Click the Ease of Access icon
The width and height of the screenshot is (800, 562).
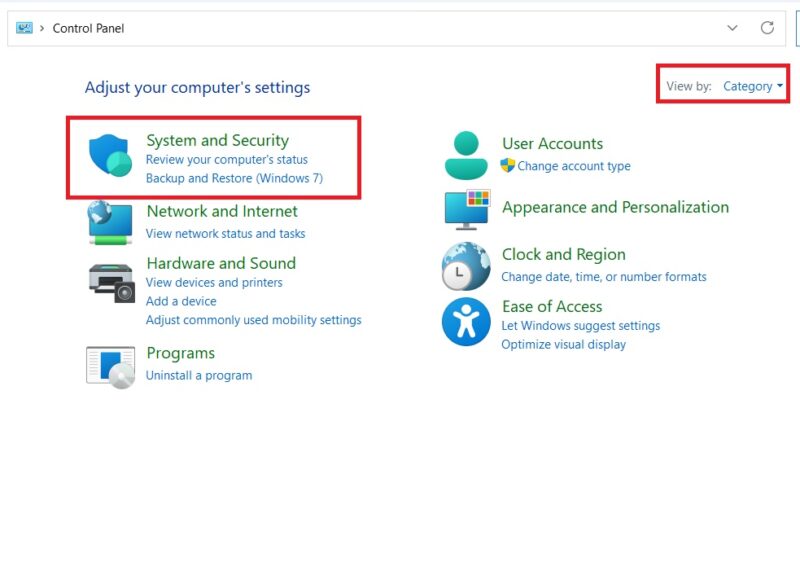[x=466, y=322]
